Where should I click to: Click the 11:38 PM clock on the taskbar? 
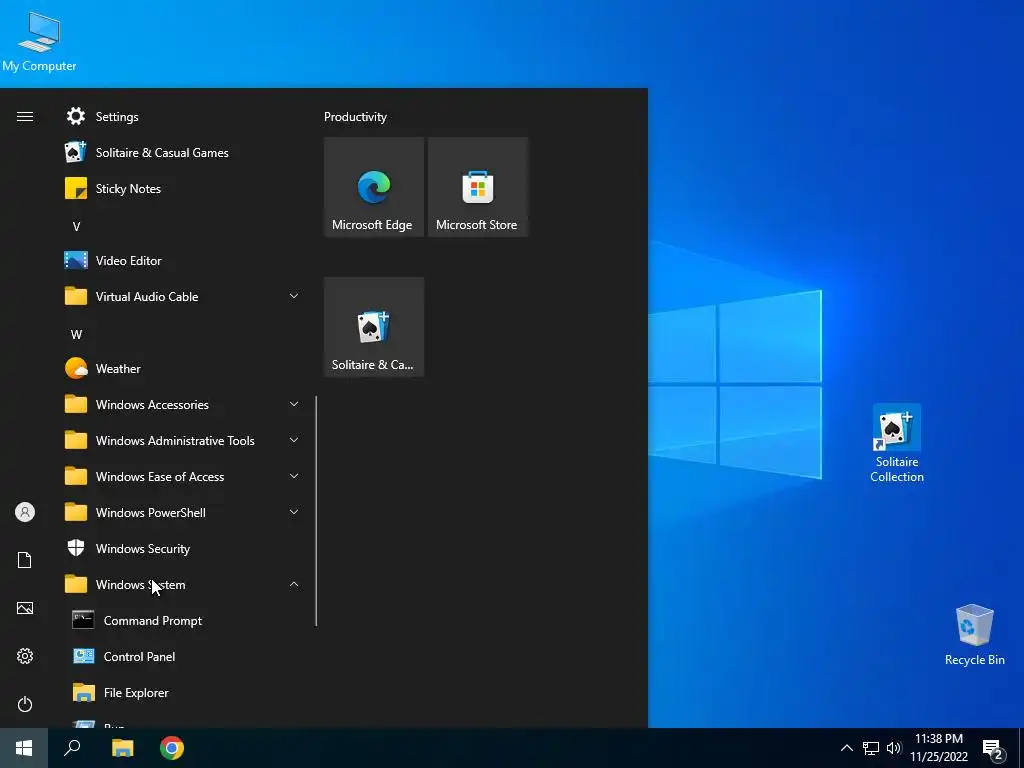(x=938, y=739)
